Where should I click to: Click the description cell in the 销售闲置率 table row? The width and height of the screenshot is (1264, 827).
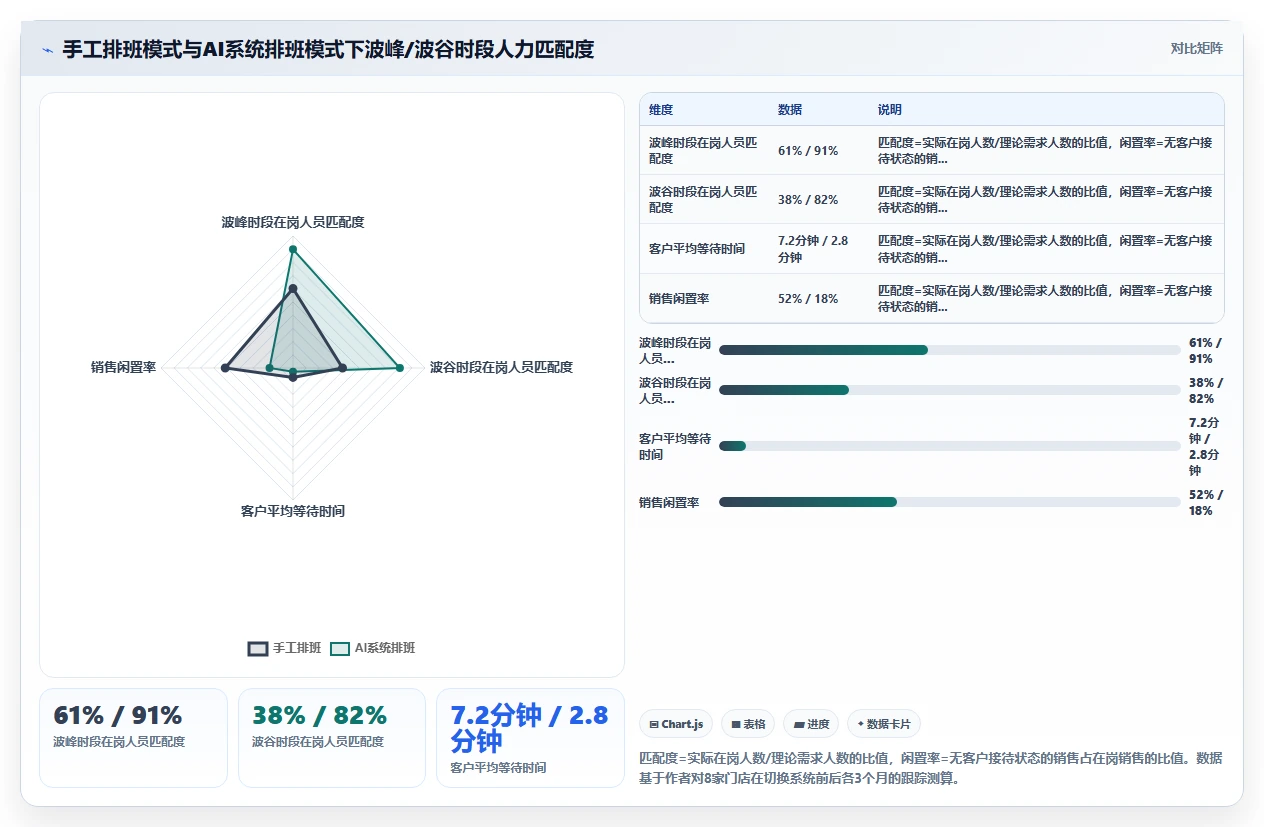[1045, 299]
